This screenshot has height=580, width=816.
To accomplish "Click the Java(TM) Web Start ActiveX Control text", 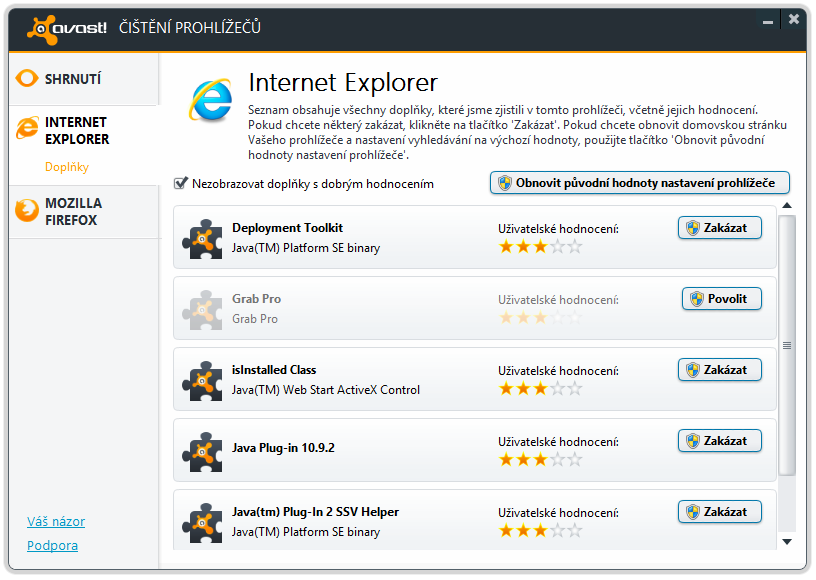I will point(326,390).
